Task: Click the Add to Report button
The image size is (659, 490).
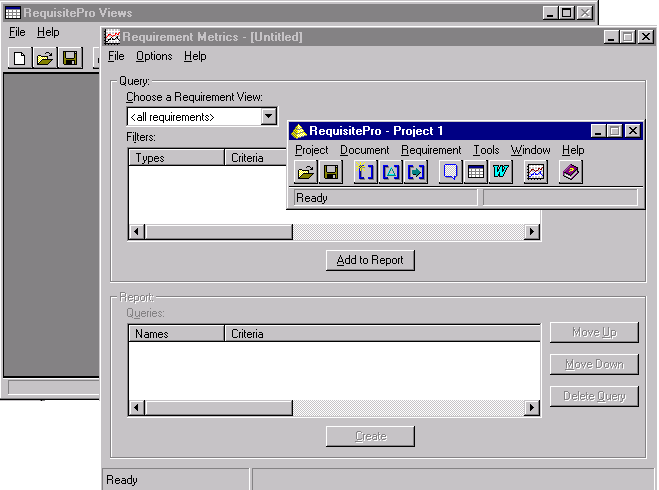Action: 370,260
